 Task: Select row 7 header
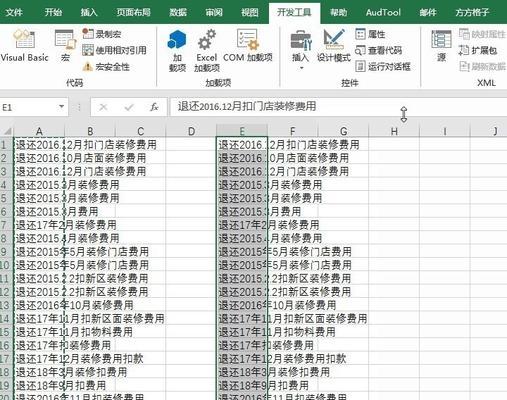click(6, 225)
